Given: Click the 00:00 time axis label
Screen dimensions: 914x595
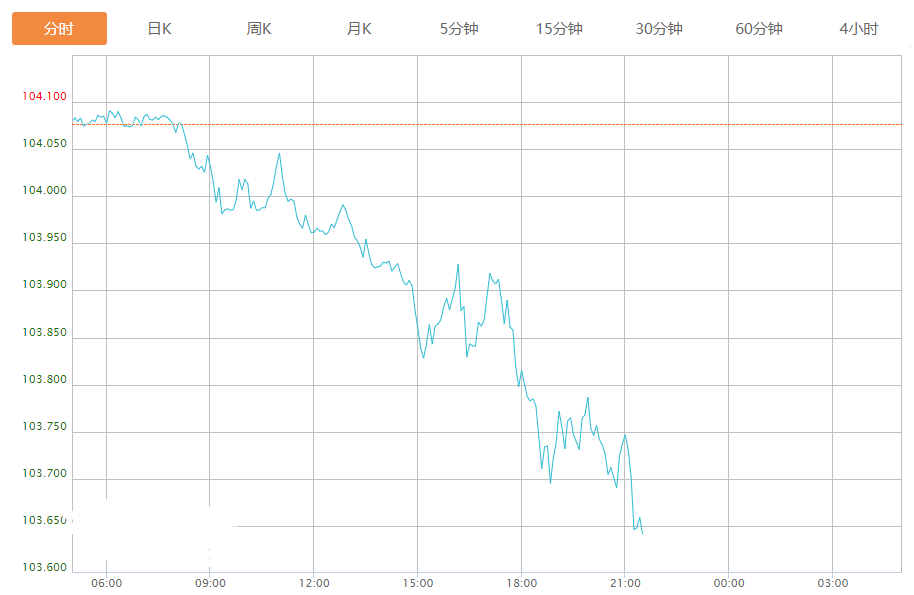Looking at the screenshot, I should 729,583.
